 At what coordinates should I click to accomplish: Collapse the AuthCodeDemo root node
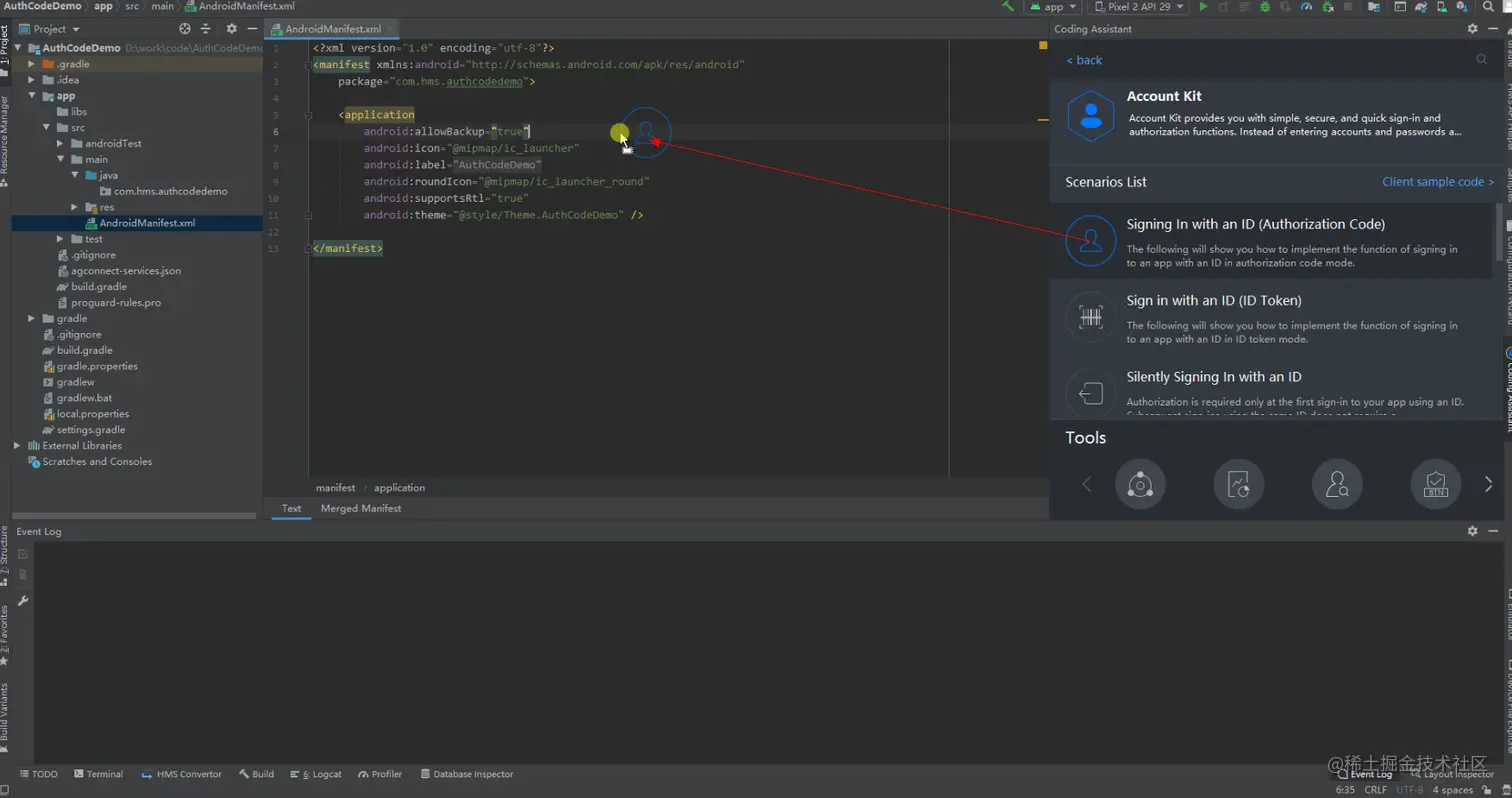[x=20, y=48]
